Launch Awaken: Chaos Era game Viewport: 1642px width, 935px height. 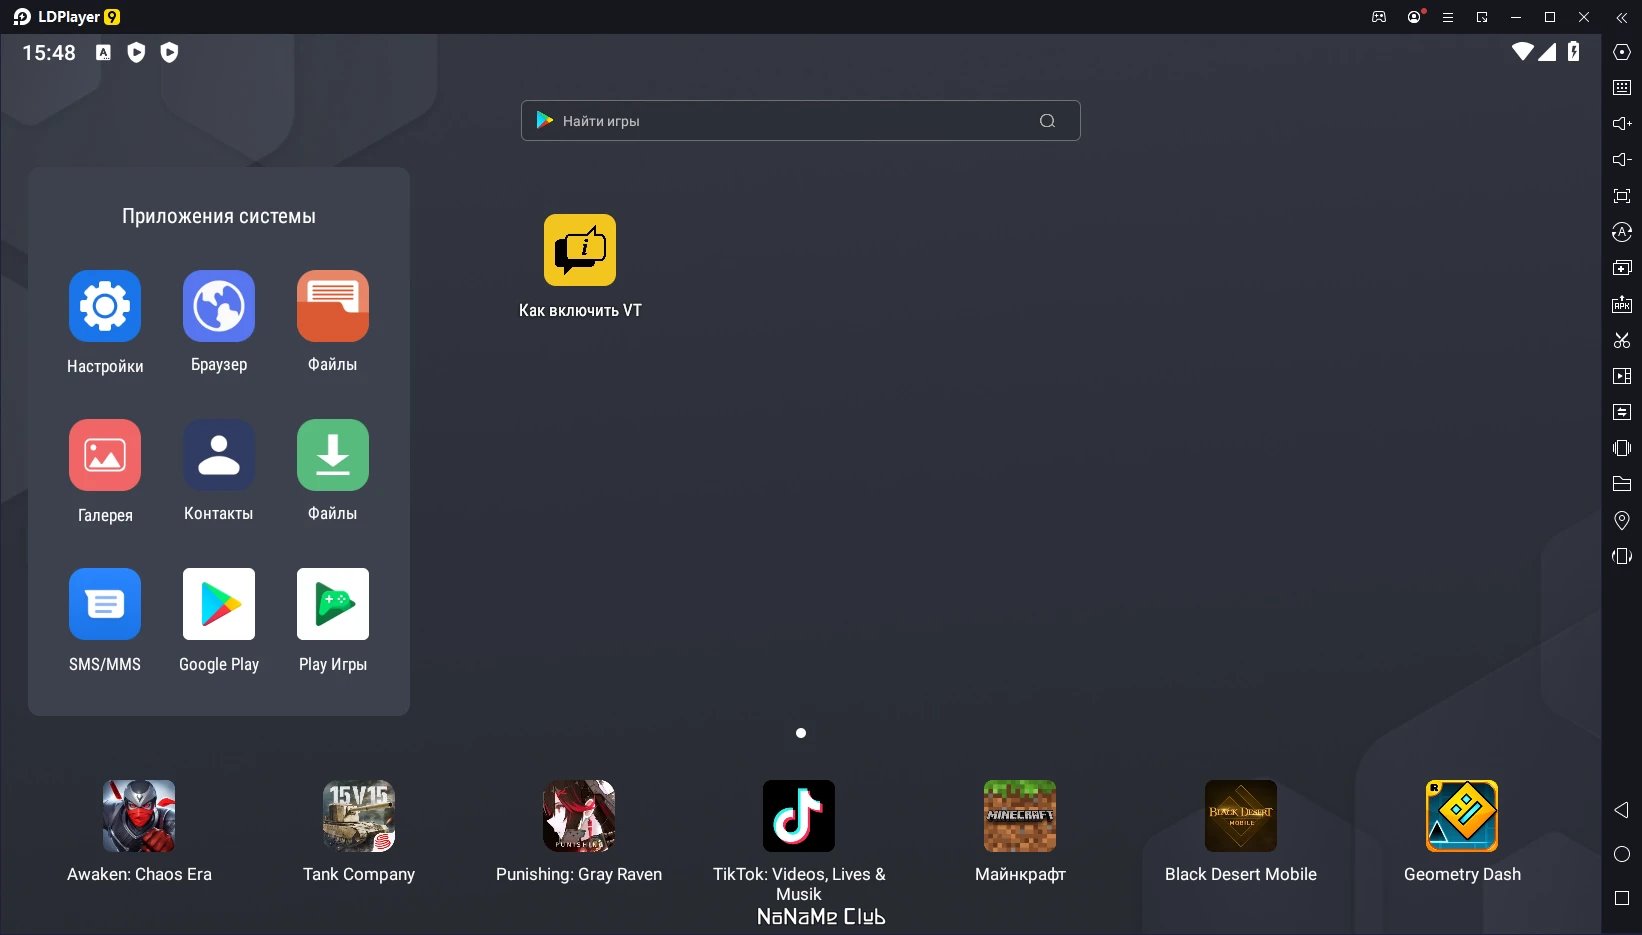139,816
